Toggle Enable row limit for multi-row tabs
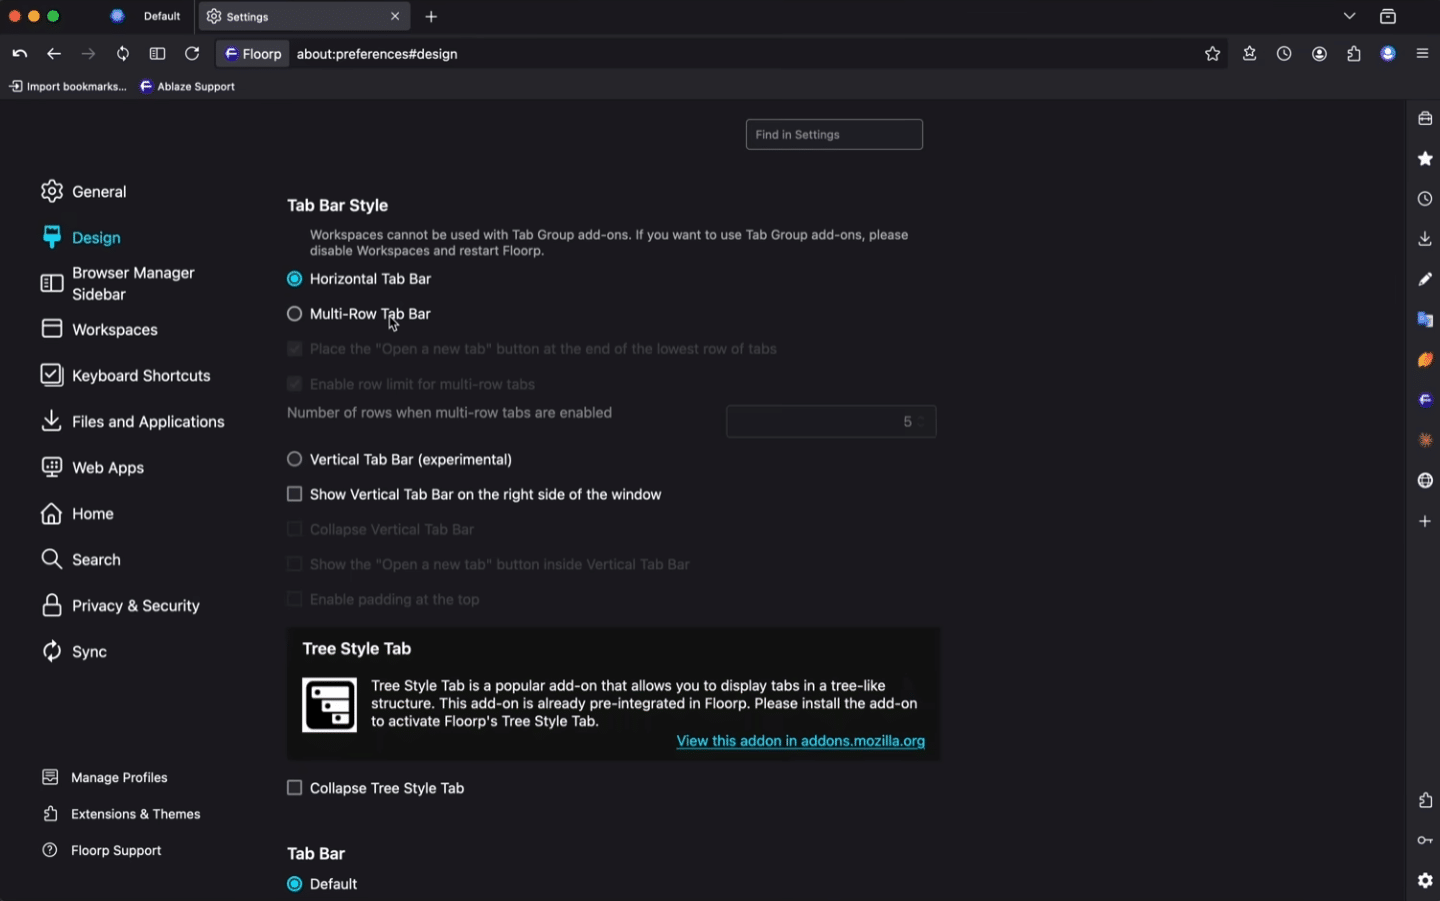Screen dimensions: 1440x901 pyautogui.click(x=294, y=384)
